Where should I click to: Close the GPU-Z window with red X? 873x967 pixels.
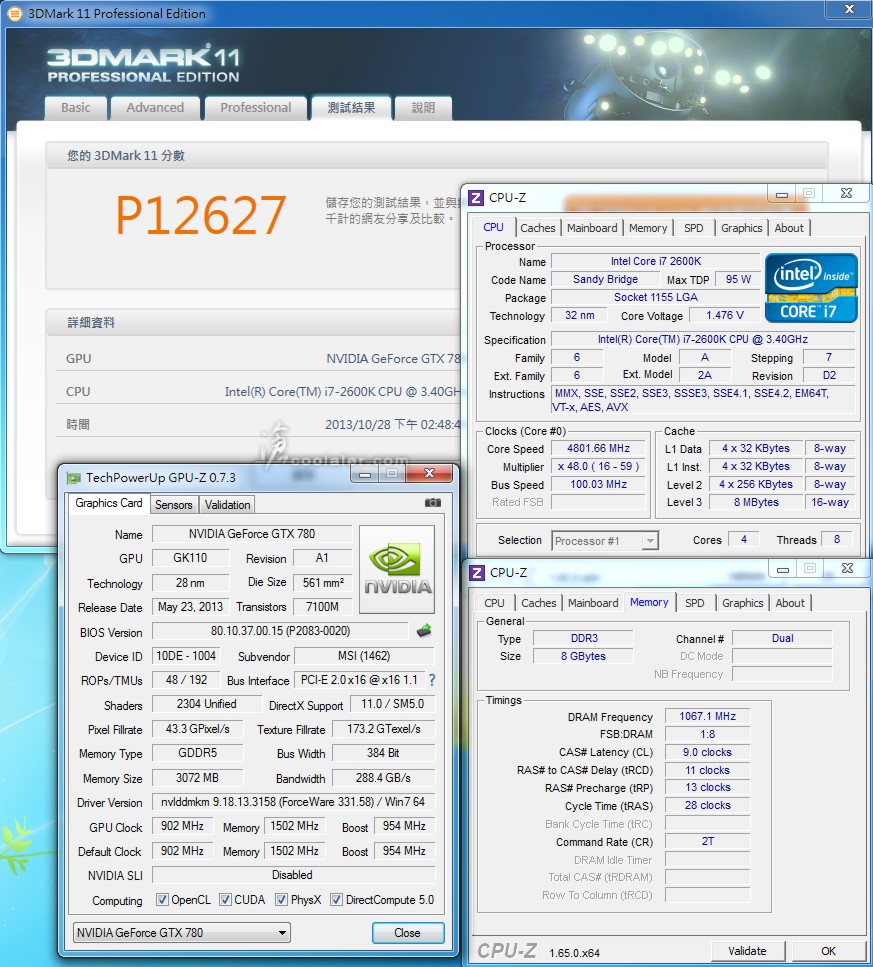tap(430, 473)
